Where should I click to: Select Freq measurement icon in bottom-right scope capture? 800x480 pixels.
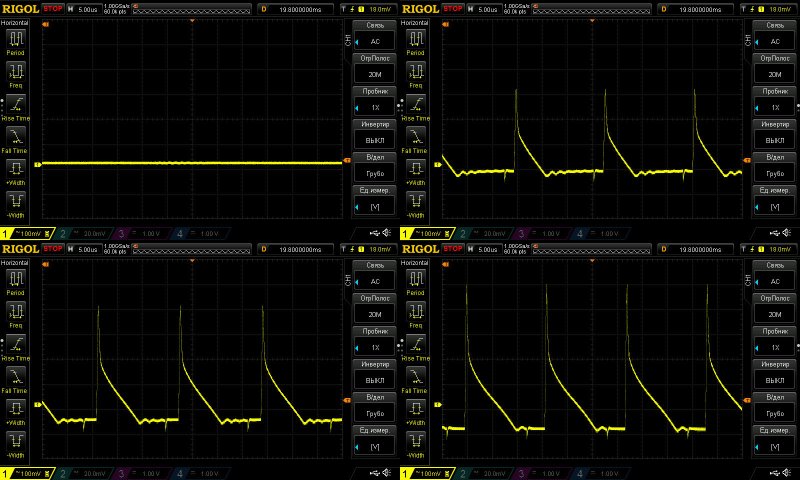pos(416,311)
